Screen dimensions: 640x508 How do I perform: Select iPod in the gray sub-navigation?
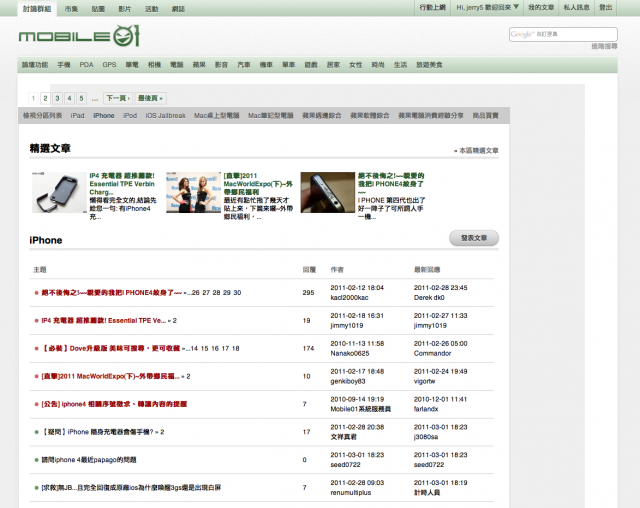click(130, 115)
